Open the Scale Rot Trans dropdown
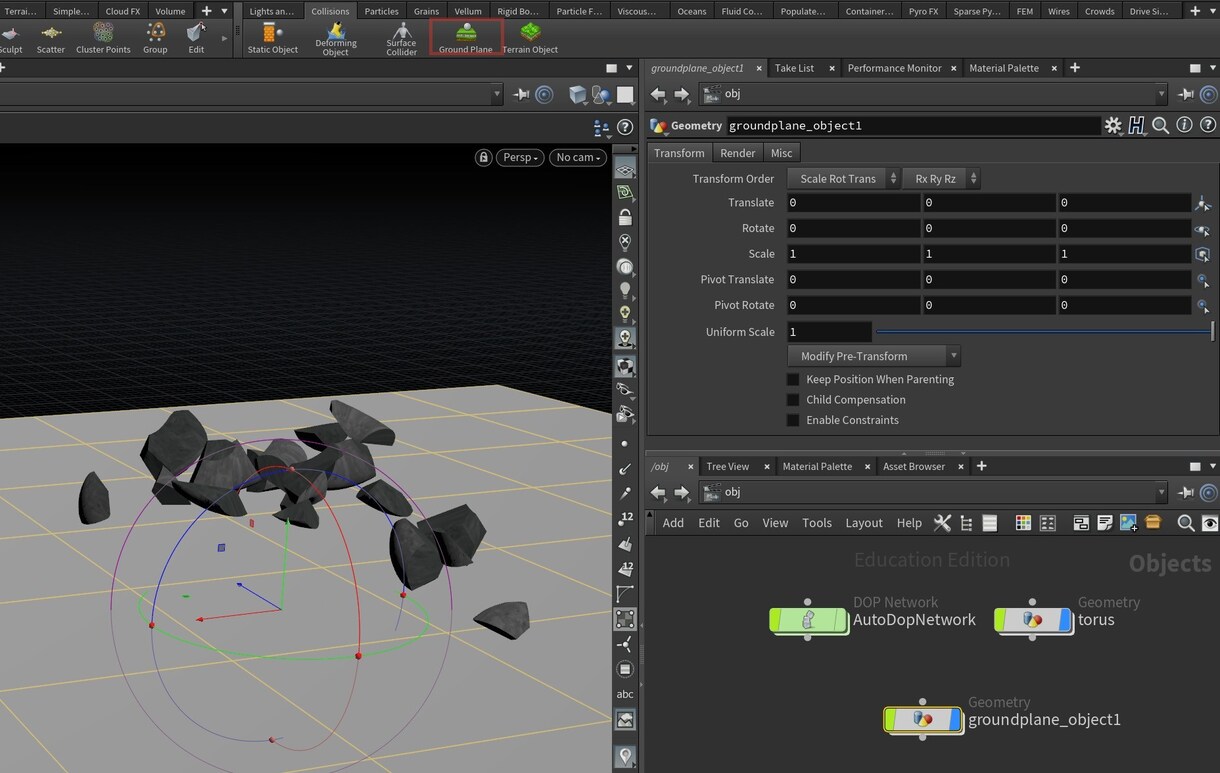The height and width of the screenshot is (773, 1220). pos(844,179)
